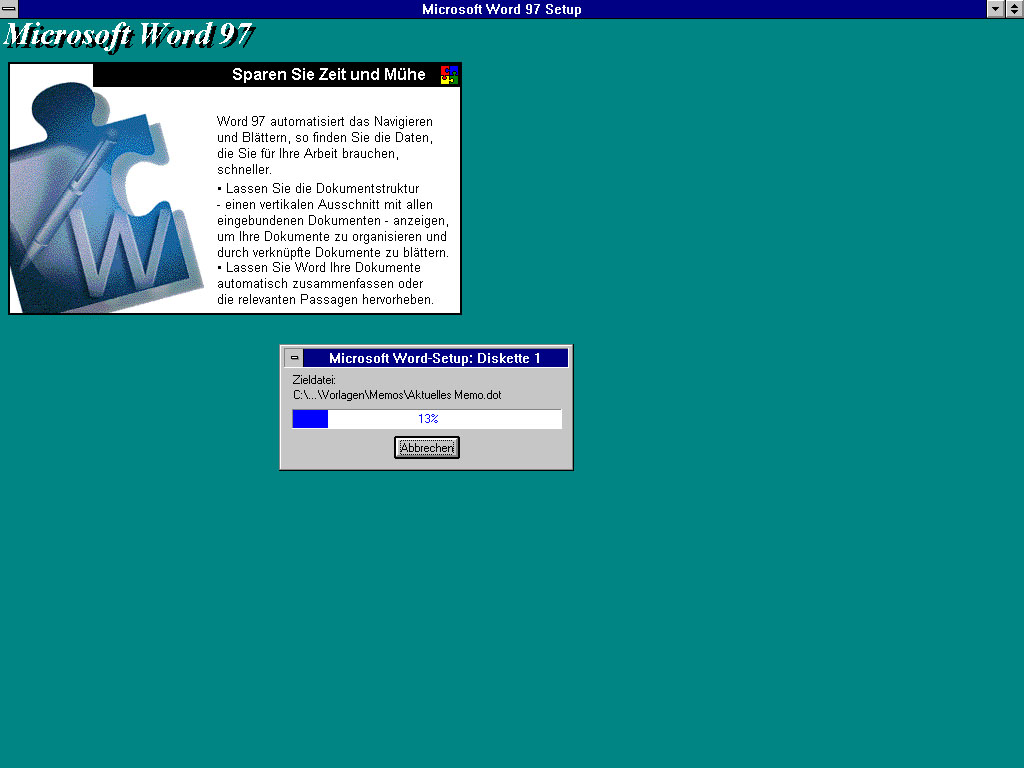Click 'Word 97 automatisiert das Navigieren' text
This screenshot has height=768, width=1024.
pos(325,121)
